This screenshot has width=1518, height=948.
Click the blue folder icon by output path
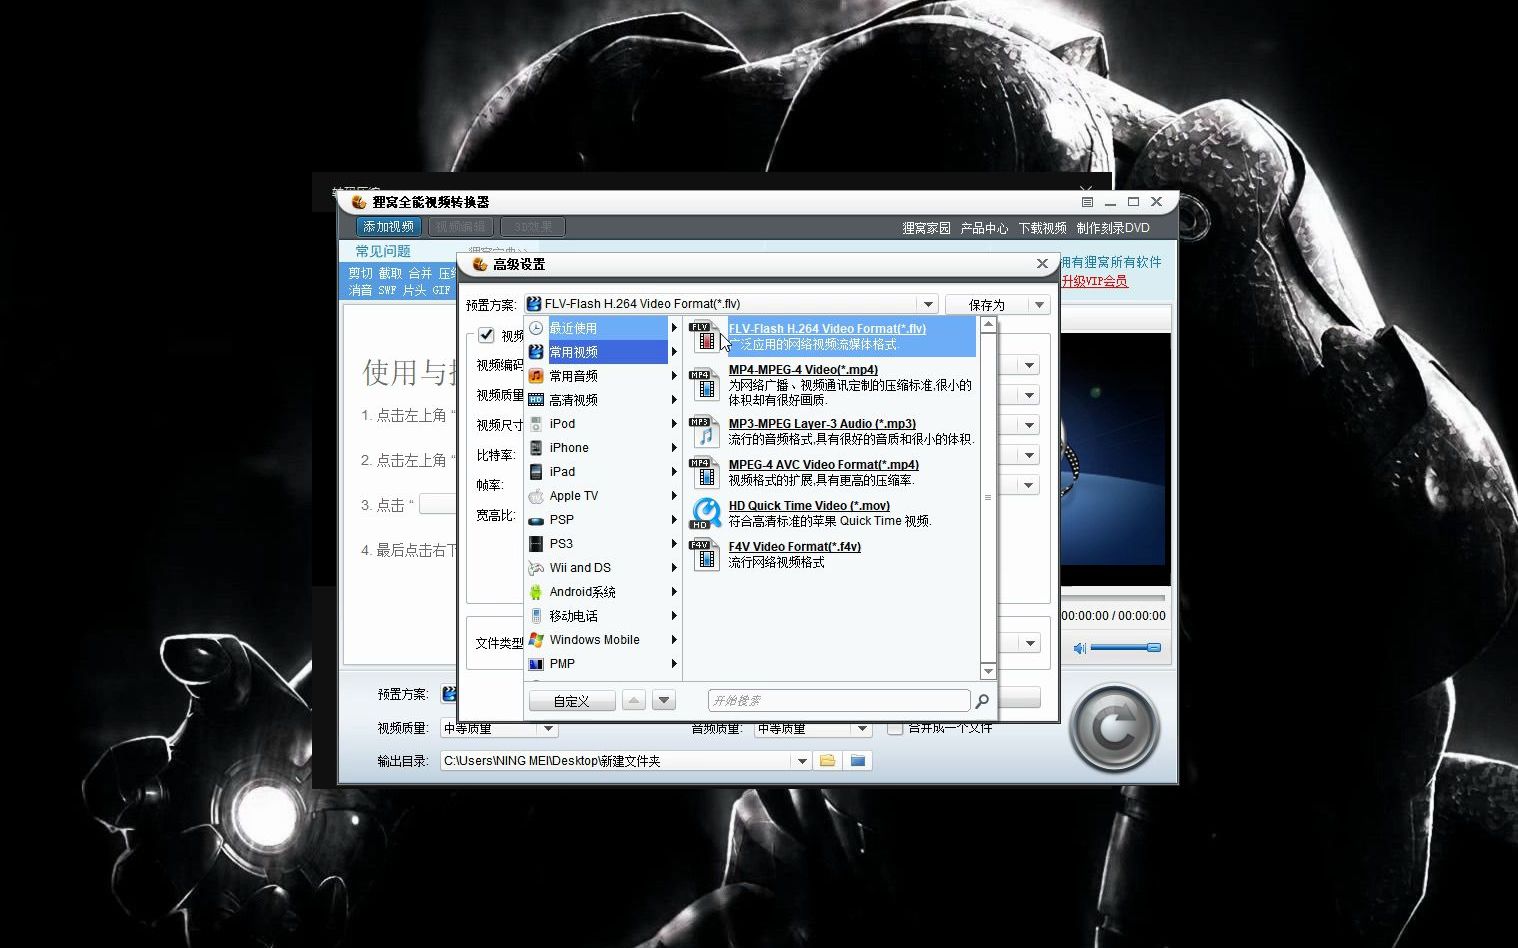click(x=858, y=761)
